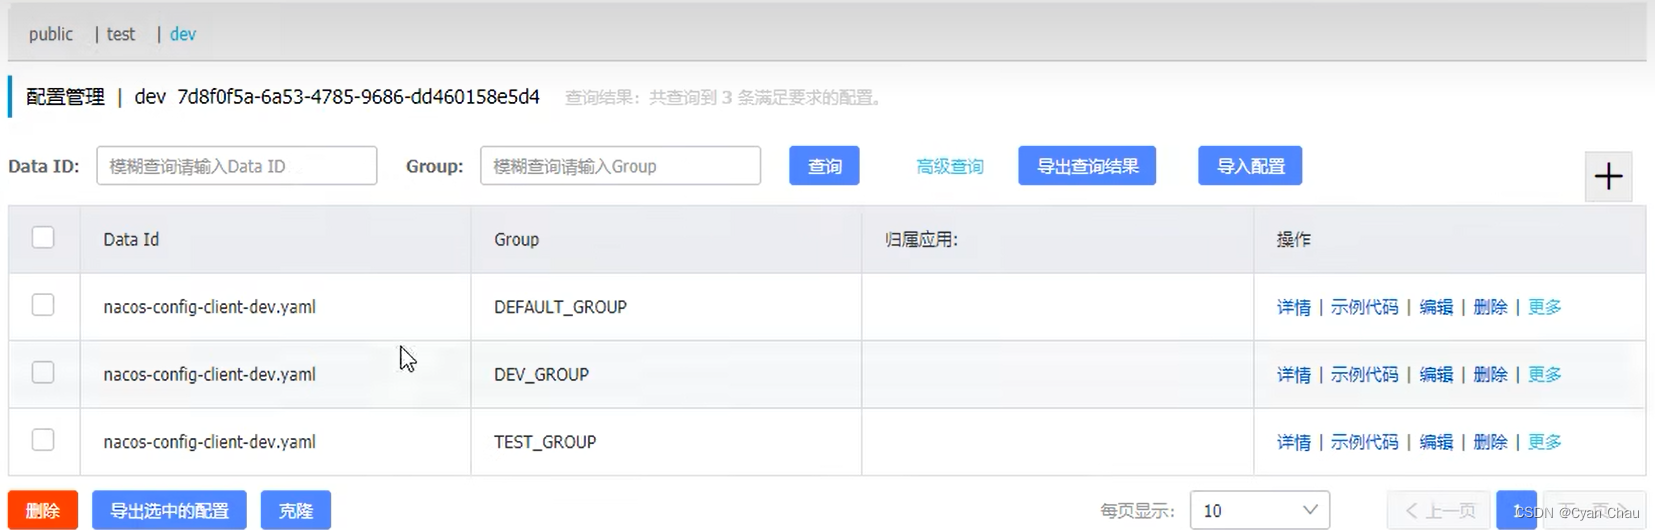Open 详情 for the DEV_GROUP row

click(x=1294, y=374)
